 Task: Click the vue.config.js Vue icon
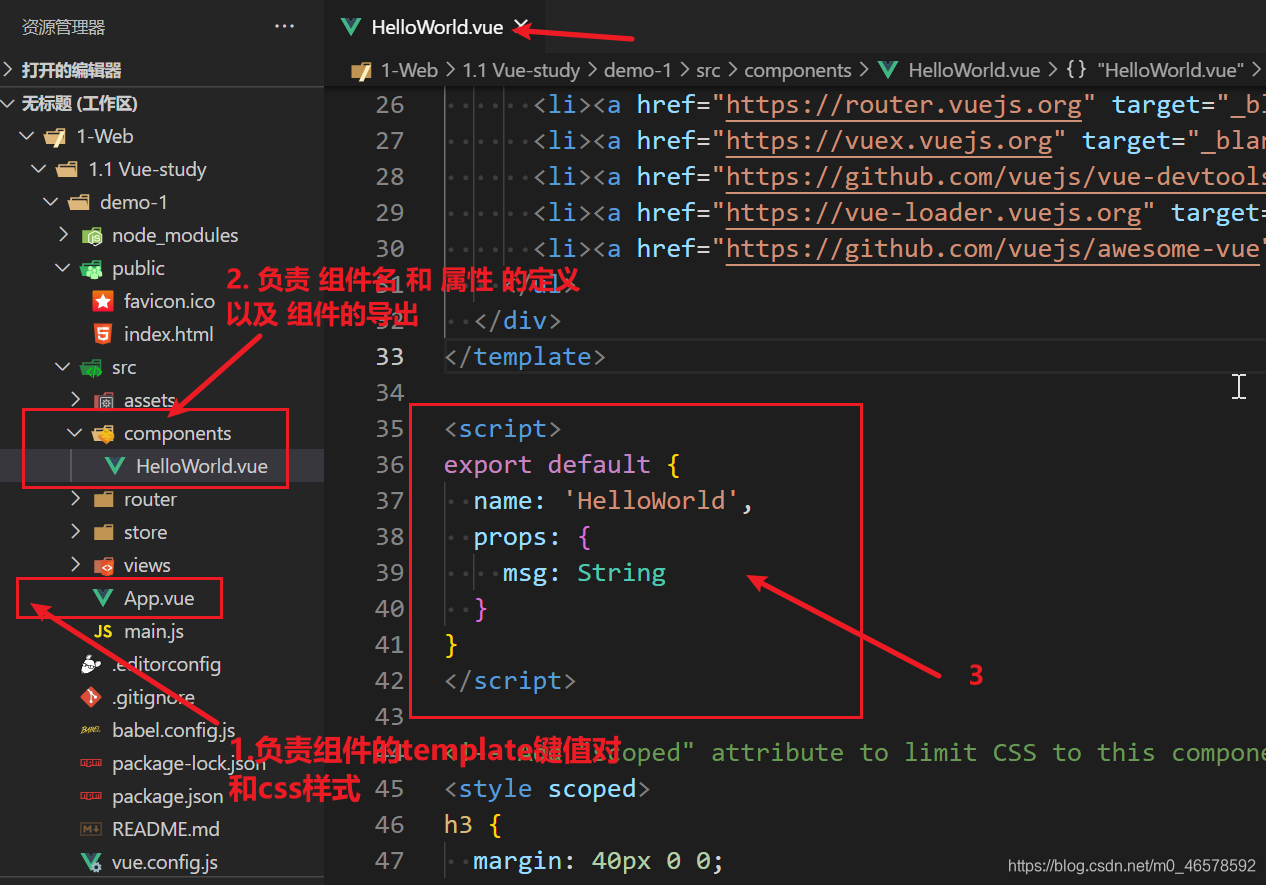(x=91, y=862)
